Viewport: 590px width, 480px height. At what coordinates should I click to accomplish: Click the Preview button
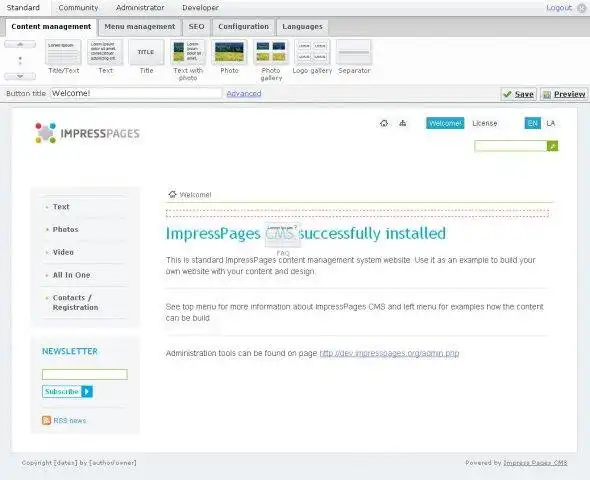pos(564,94)
